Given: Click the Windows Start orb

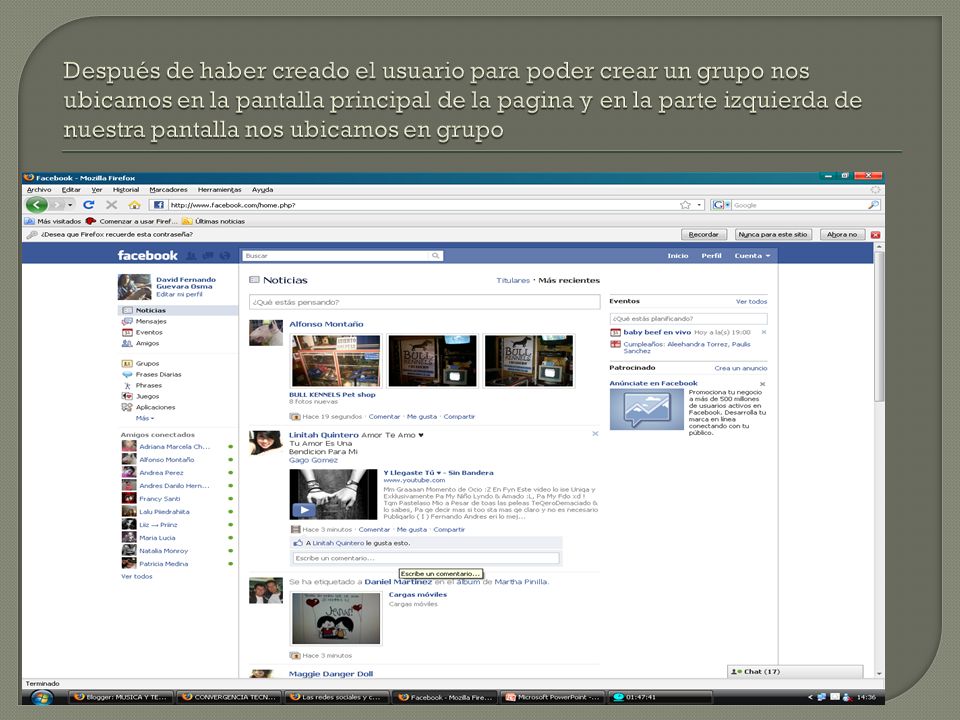Looking at the screenshot, I should (42, 697).
